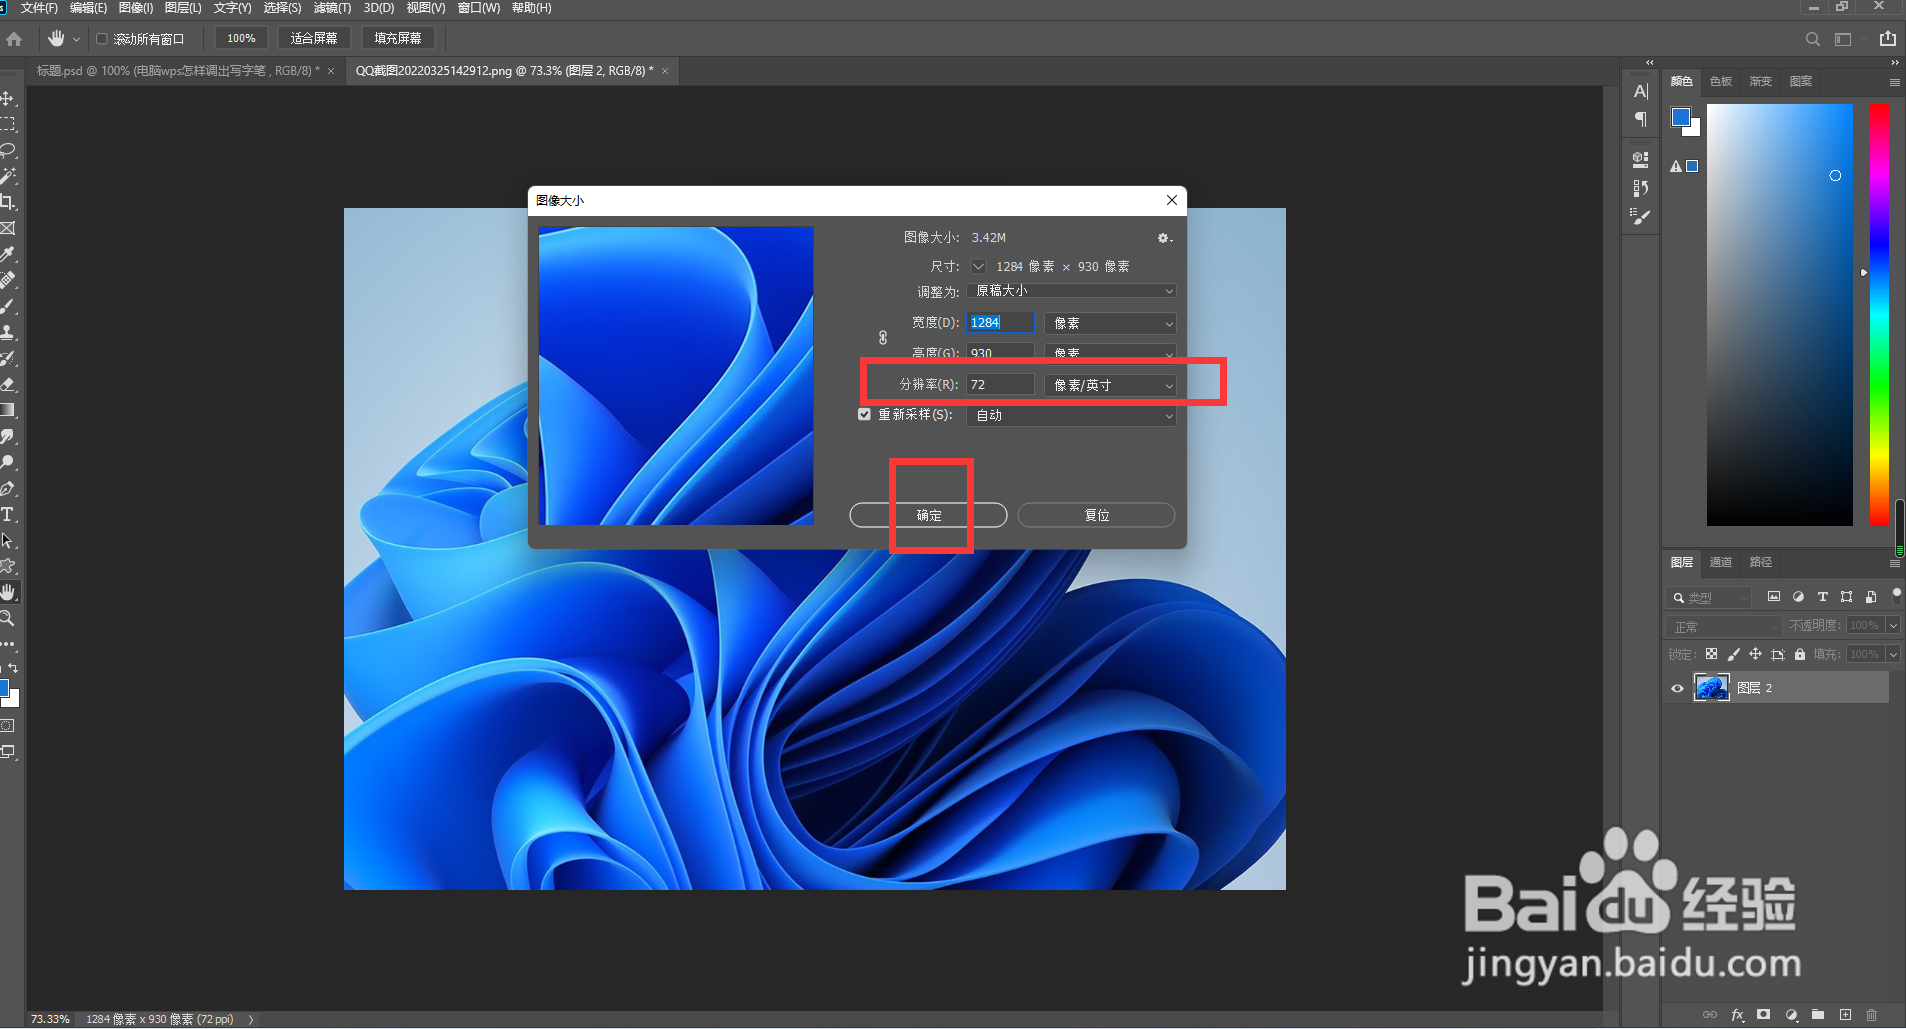Open the 图像(I) menu
Image resolution: width=1906 pixels, height=1029 pixels.
pos(135,8)
